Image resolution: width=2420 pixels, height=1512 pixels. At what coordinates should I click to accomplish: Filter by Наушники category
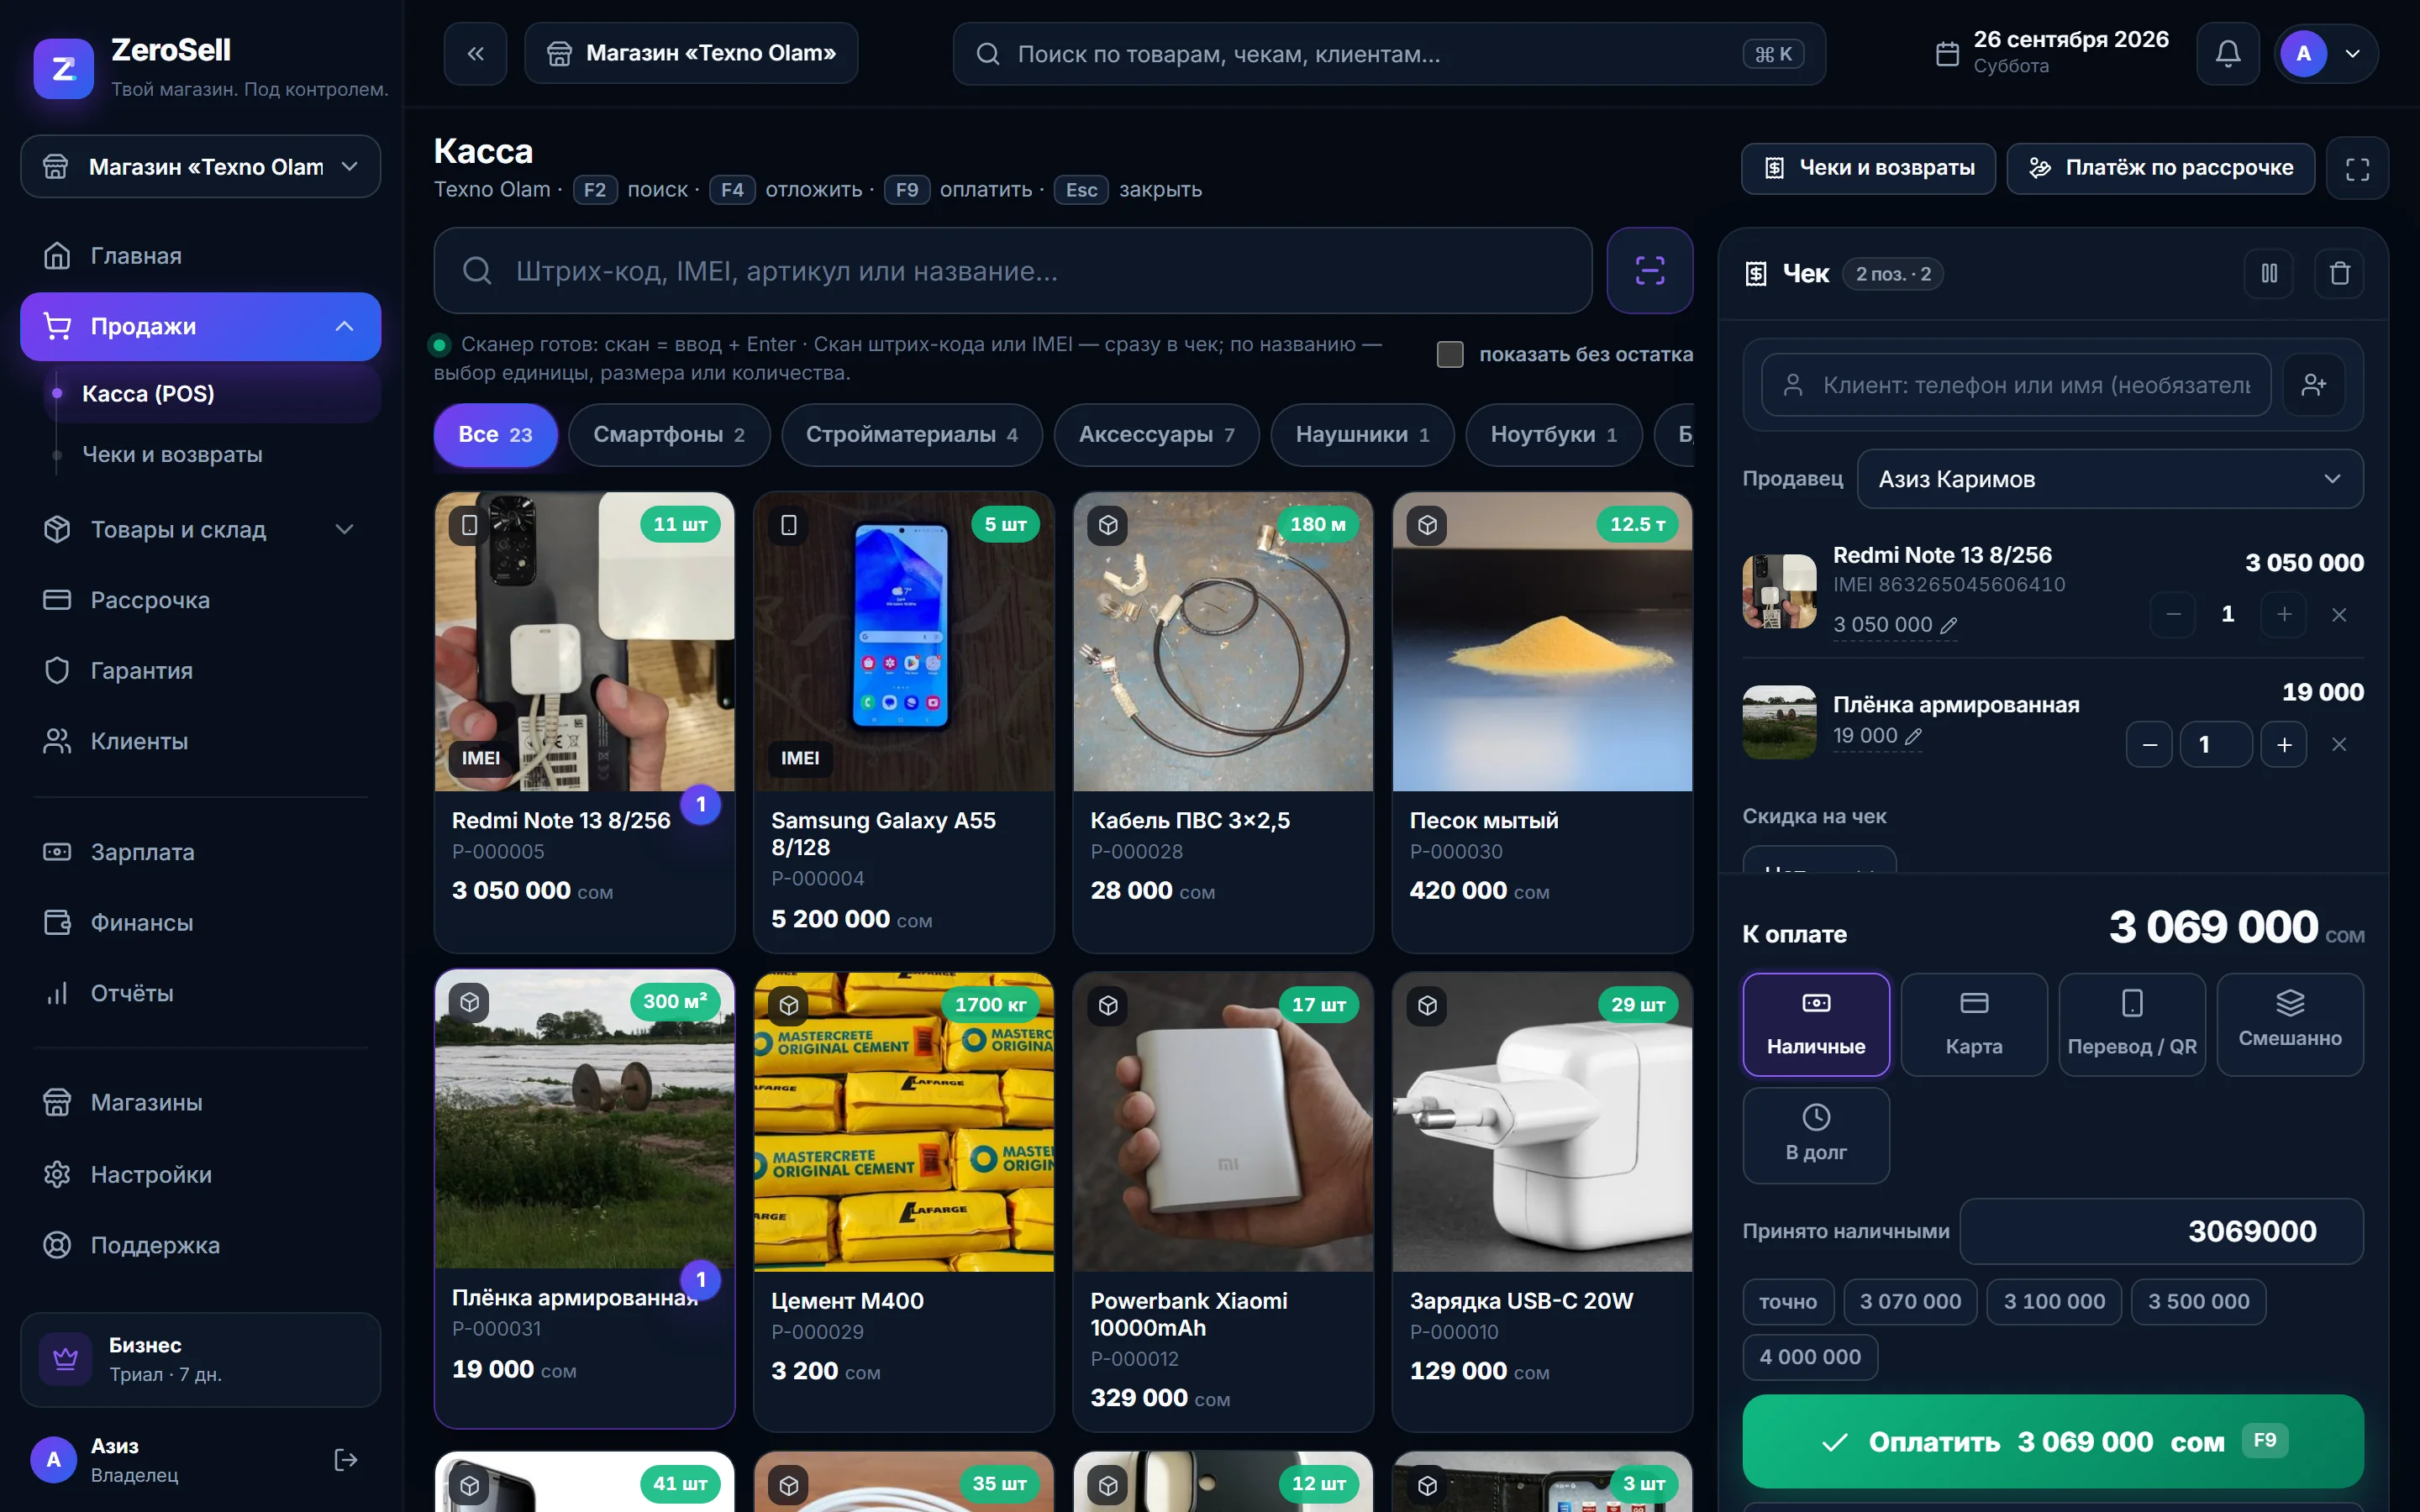point(1362,435)
